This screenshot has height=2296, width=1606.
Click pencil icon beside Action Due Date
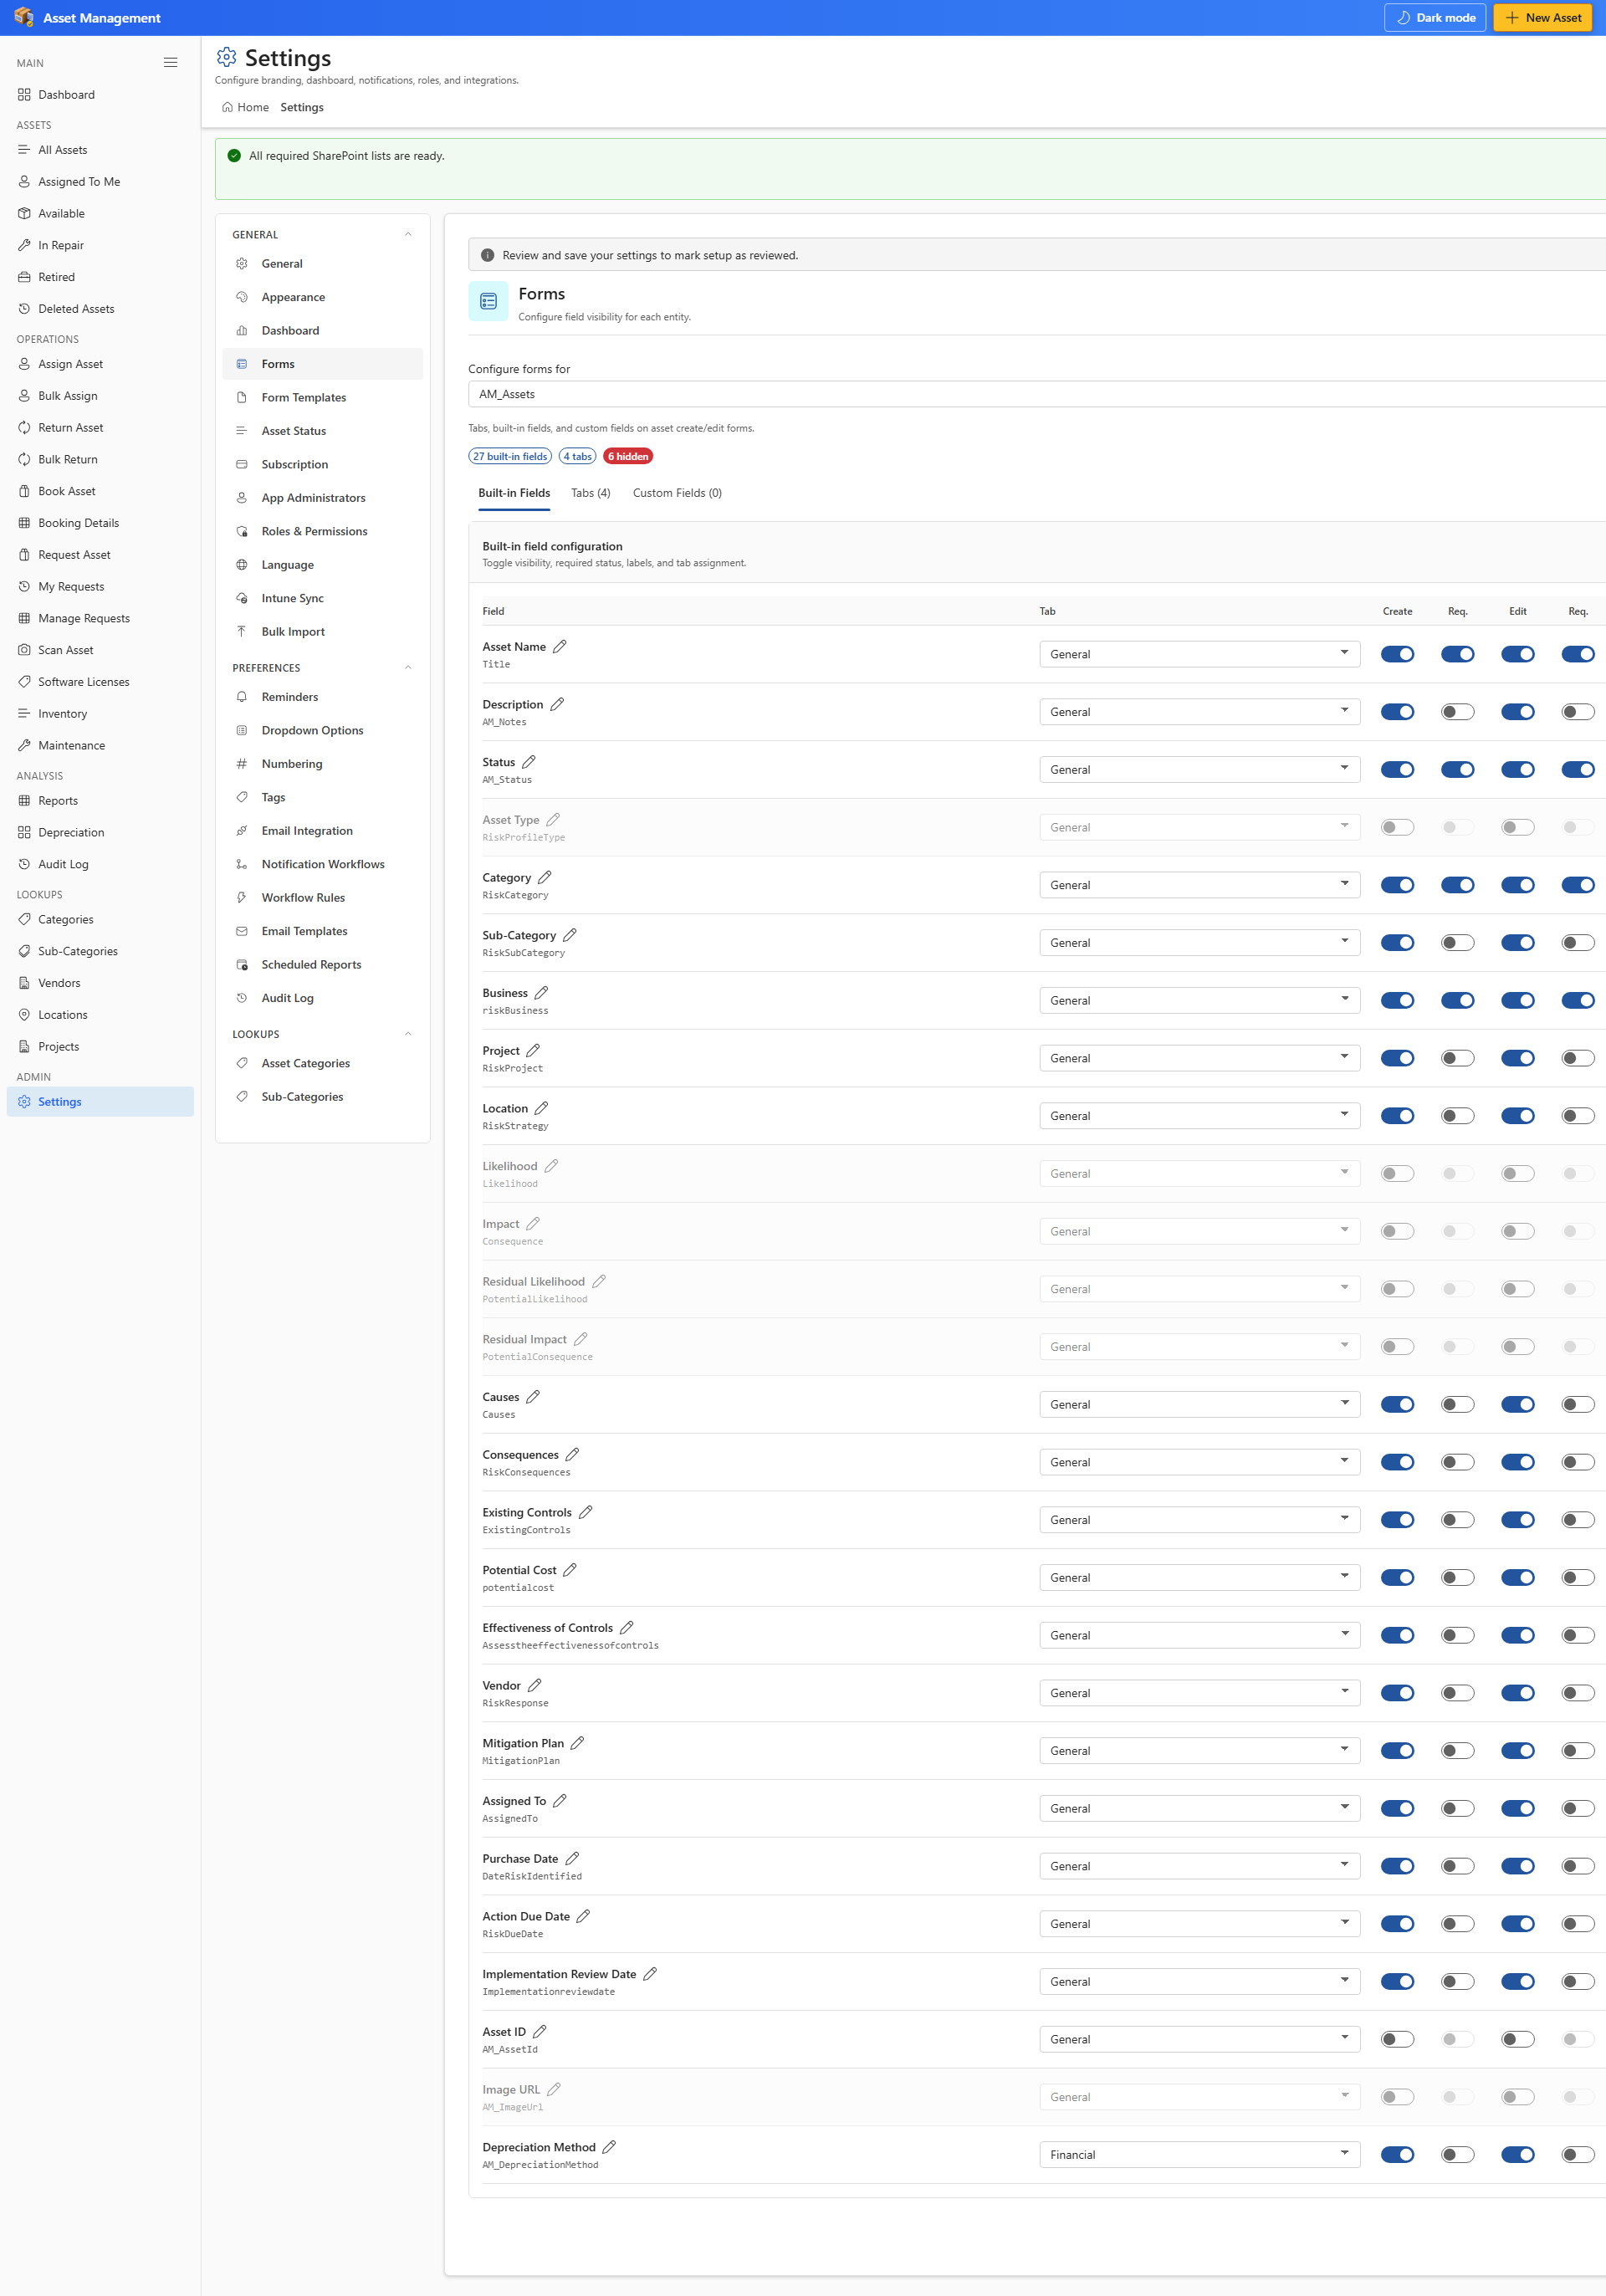point(583,1916)
